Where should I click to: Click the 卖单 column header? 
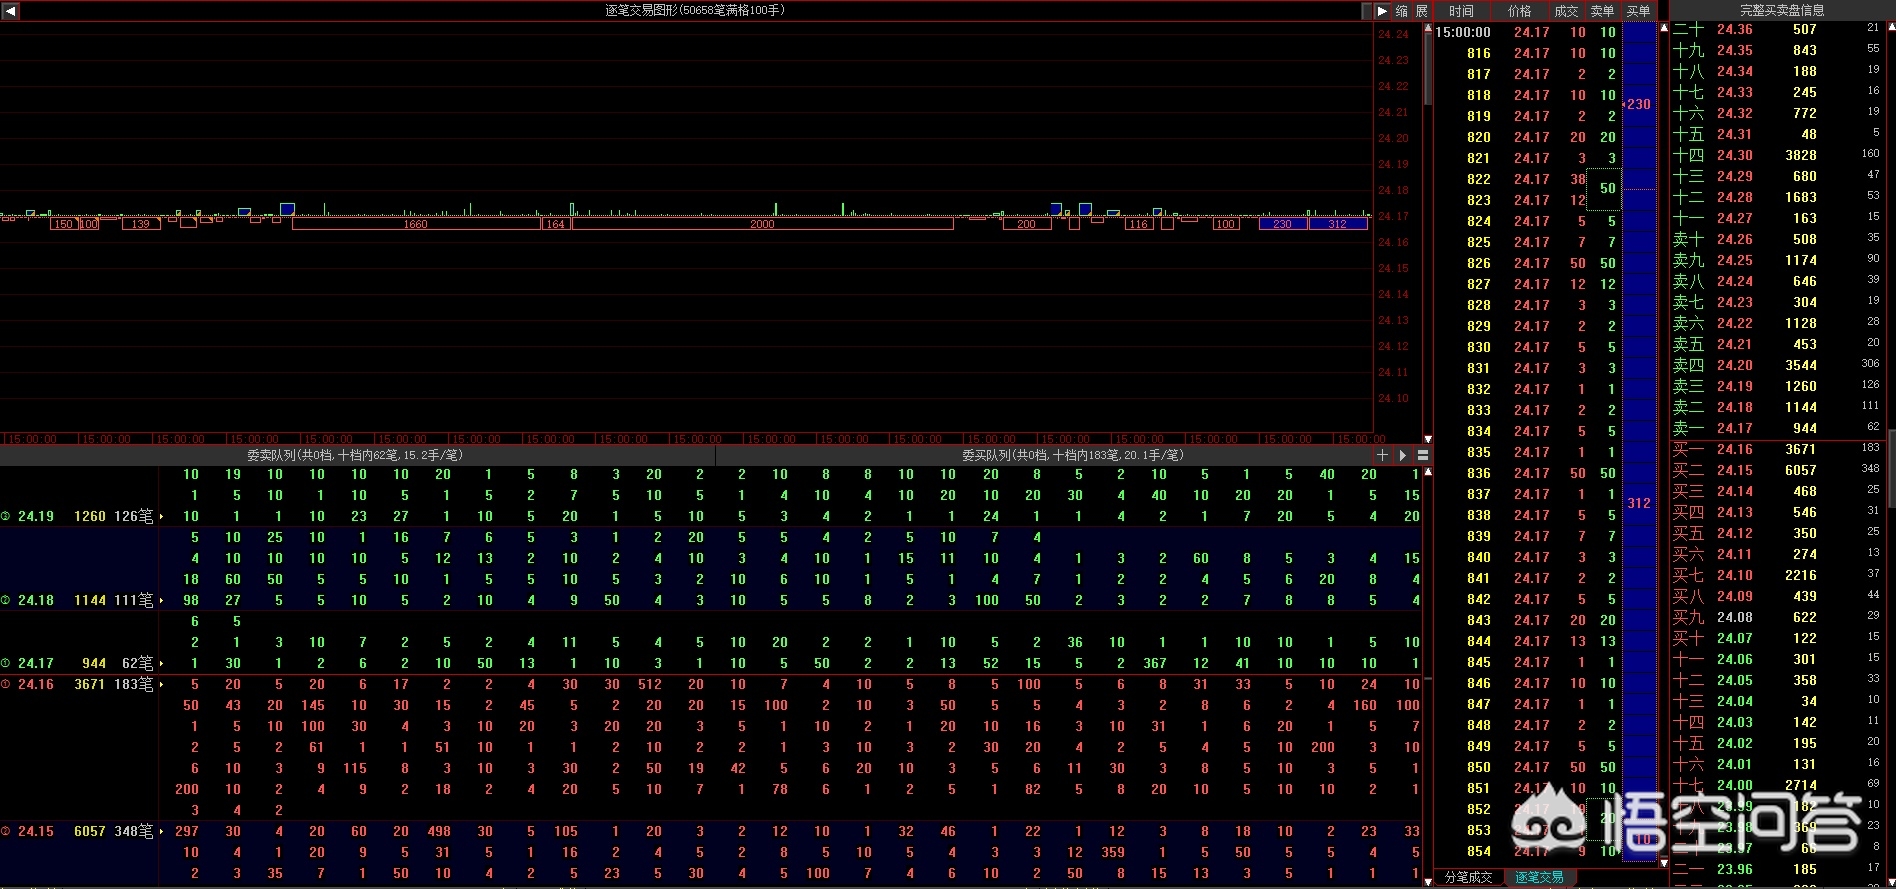[x=1602, y=11]
